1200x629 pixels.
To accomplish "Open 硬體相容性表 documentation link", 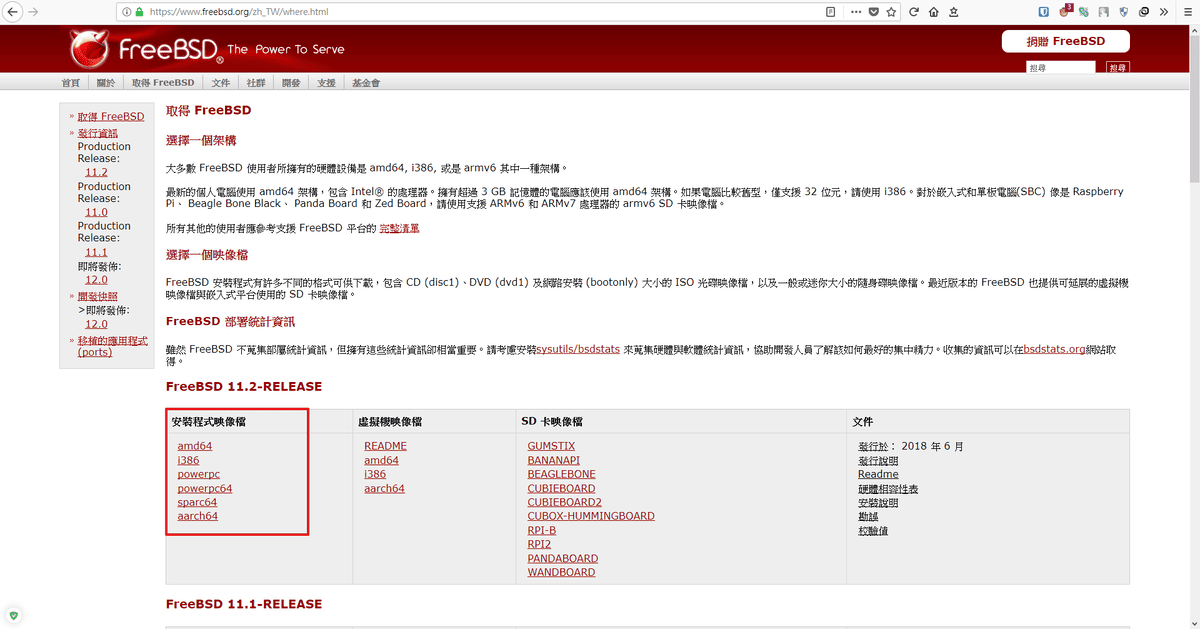I will click(888, 488).
